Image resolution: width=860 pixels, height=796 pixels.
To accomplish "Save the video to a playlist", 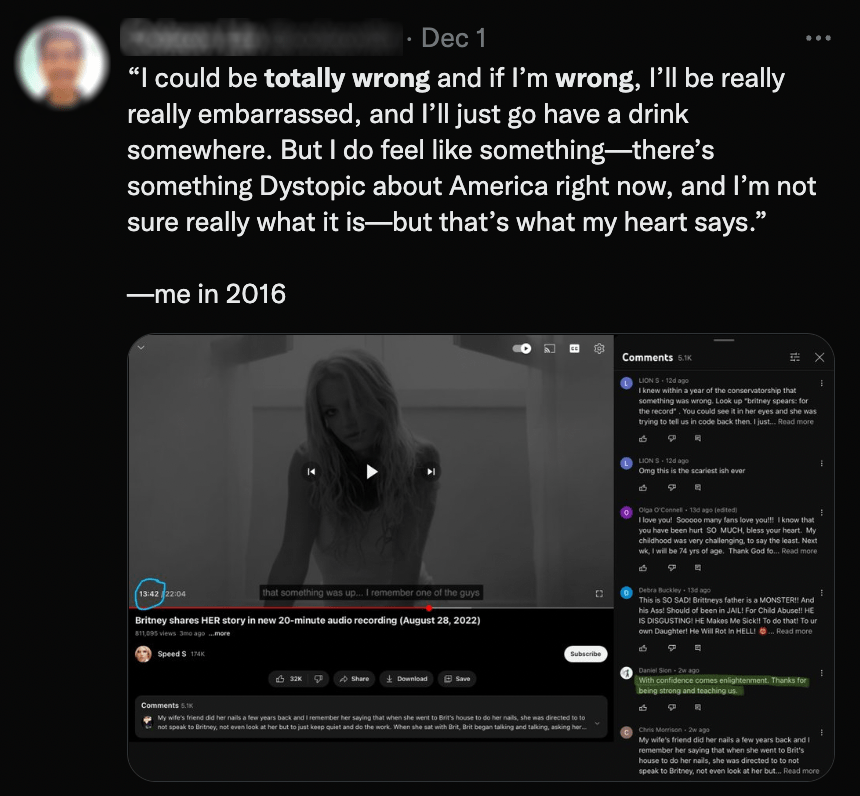I will click(x=457, y=679).
